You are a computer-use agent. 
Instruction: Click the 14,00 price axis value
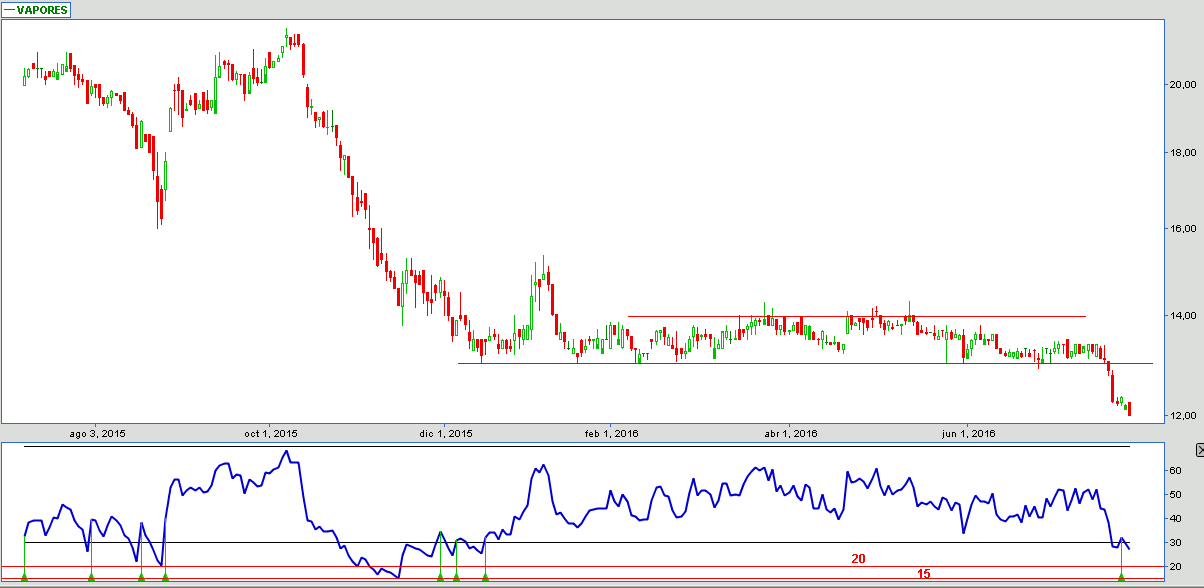1185,316
